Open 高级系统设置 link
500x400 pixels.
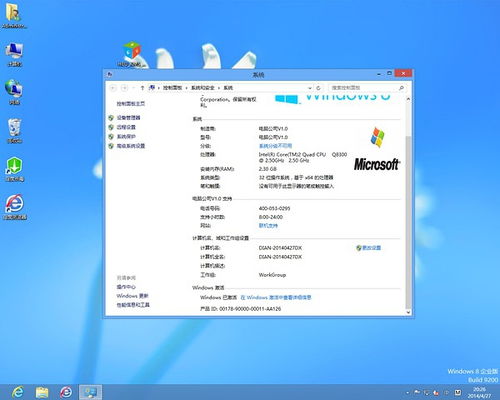point(131,146)
